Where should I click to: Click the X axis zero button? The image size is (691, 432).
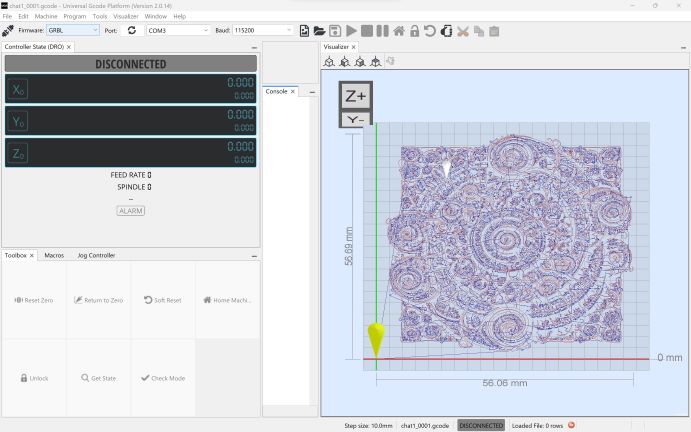pos(18,89)
